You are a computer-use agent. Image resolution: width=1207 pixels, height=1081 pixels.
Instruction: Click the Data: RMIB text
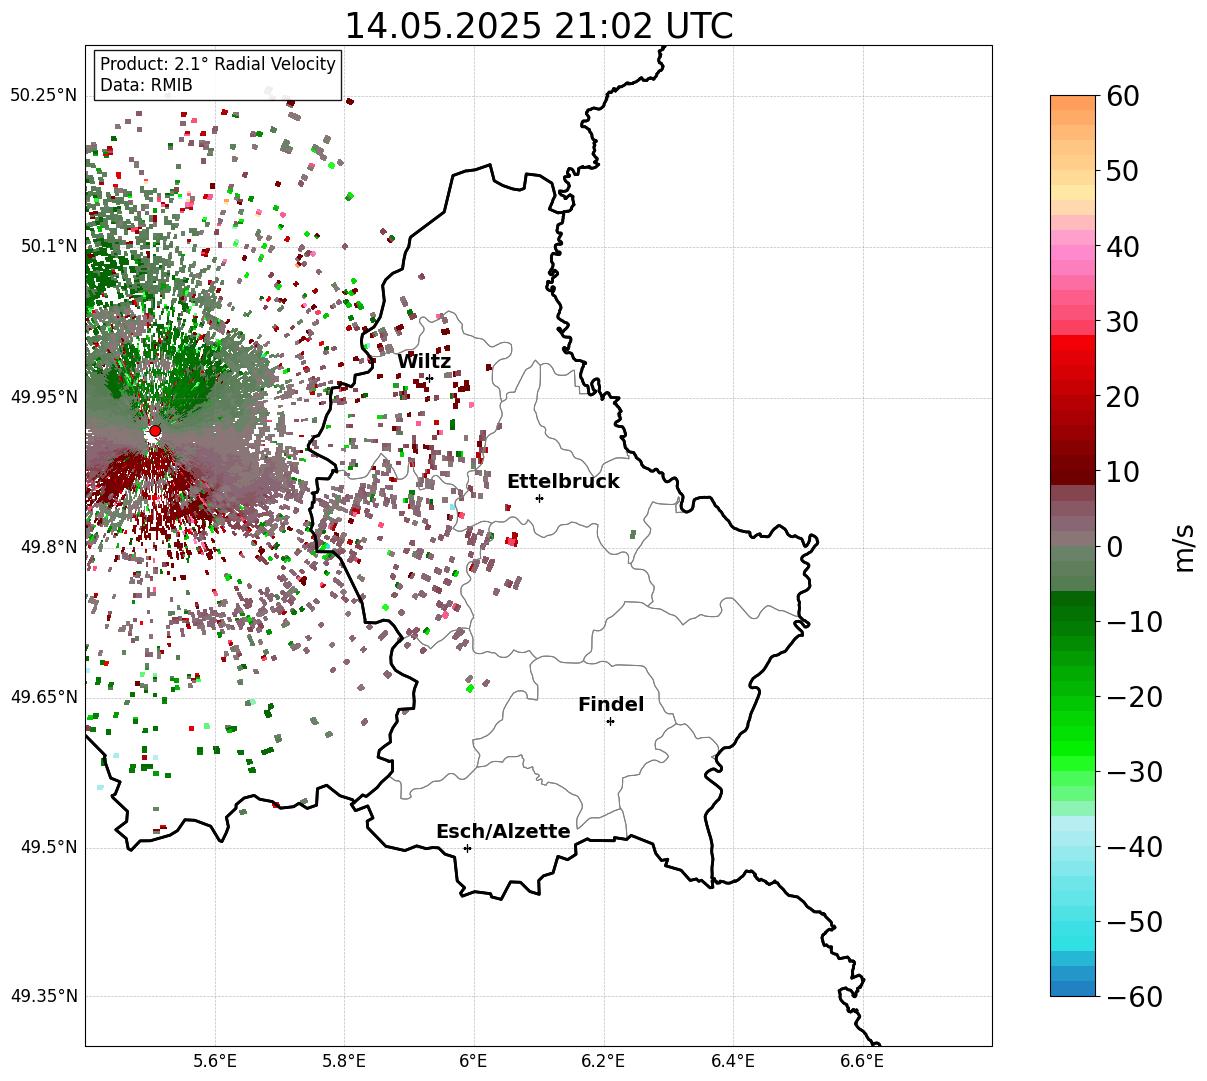click(146, 85)
